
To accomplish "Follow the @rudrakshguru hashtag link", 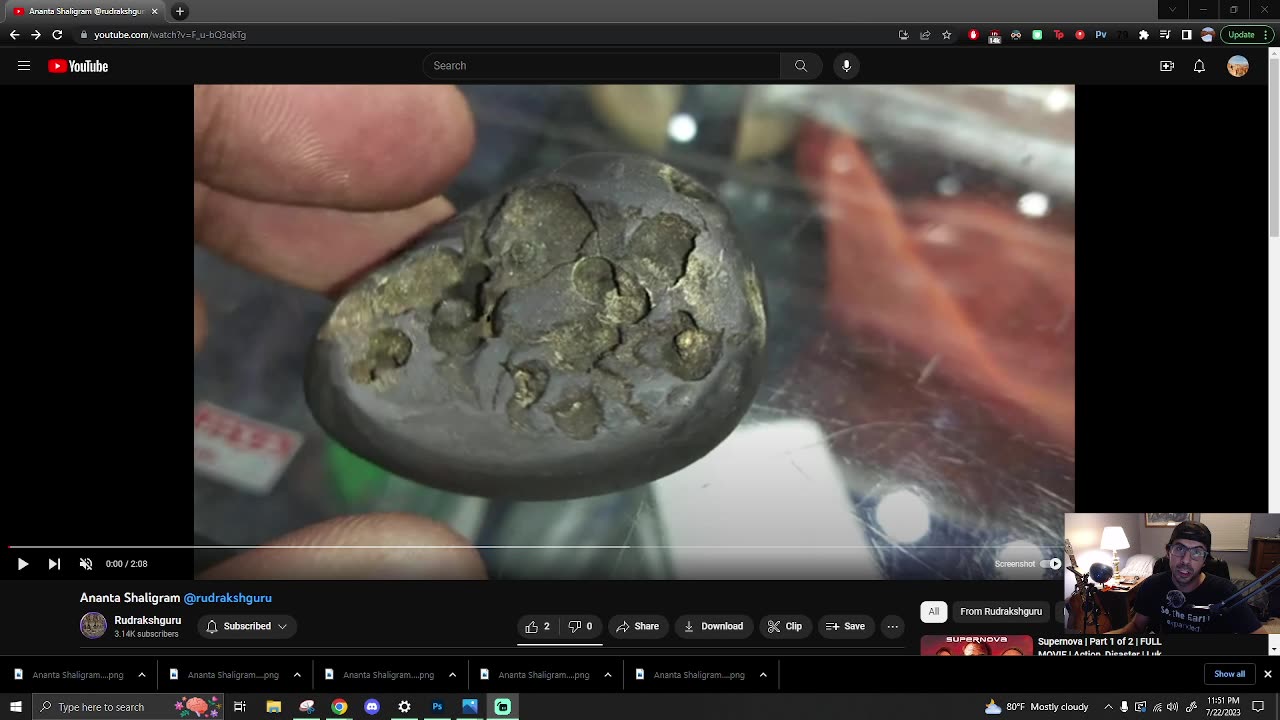I will point(228,598).
